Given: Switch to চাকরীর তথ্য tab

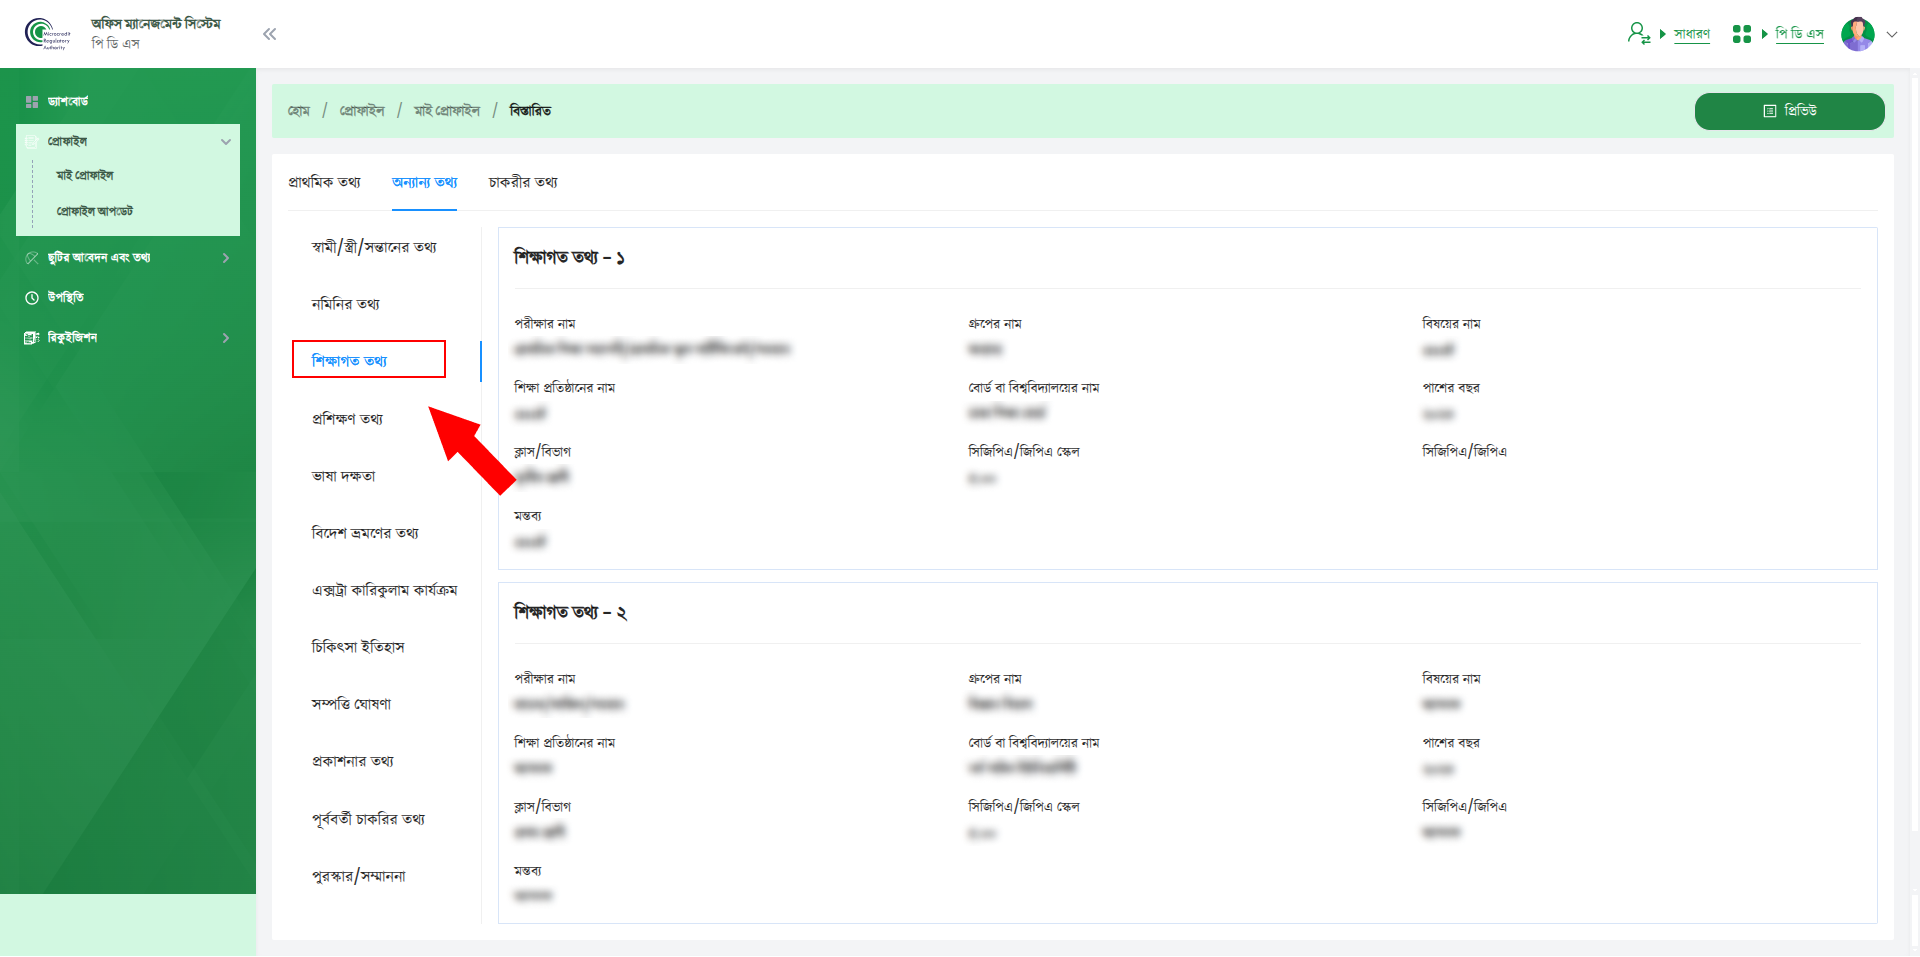Looking at the screenshot, I should pyautogui.click(x=523, y=182).
